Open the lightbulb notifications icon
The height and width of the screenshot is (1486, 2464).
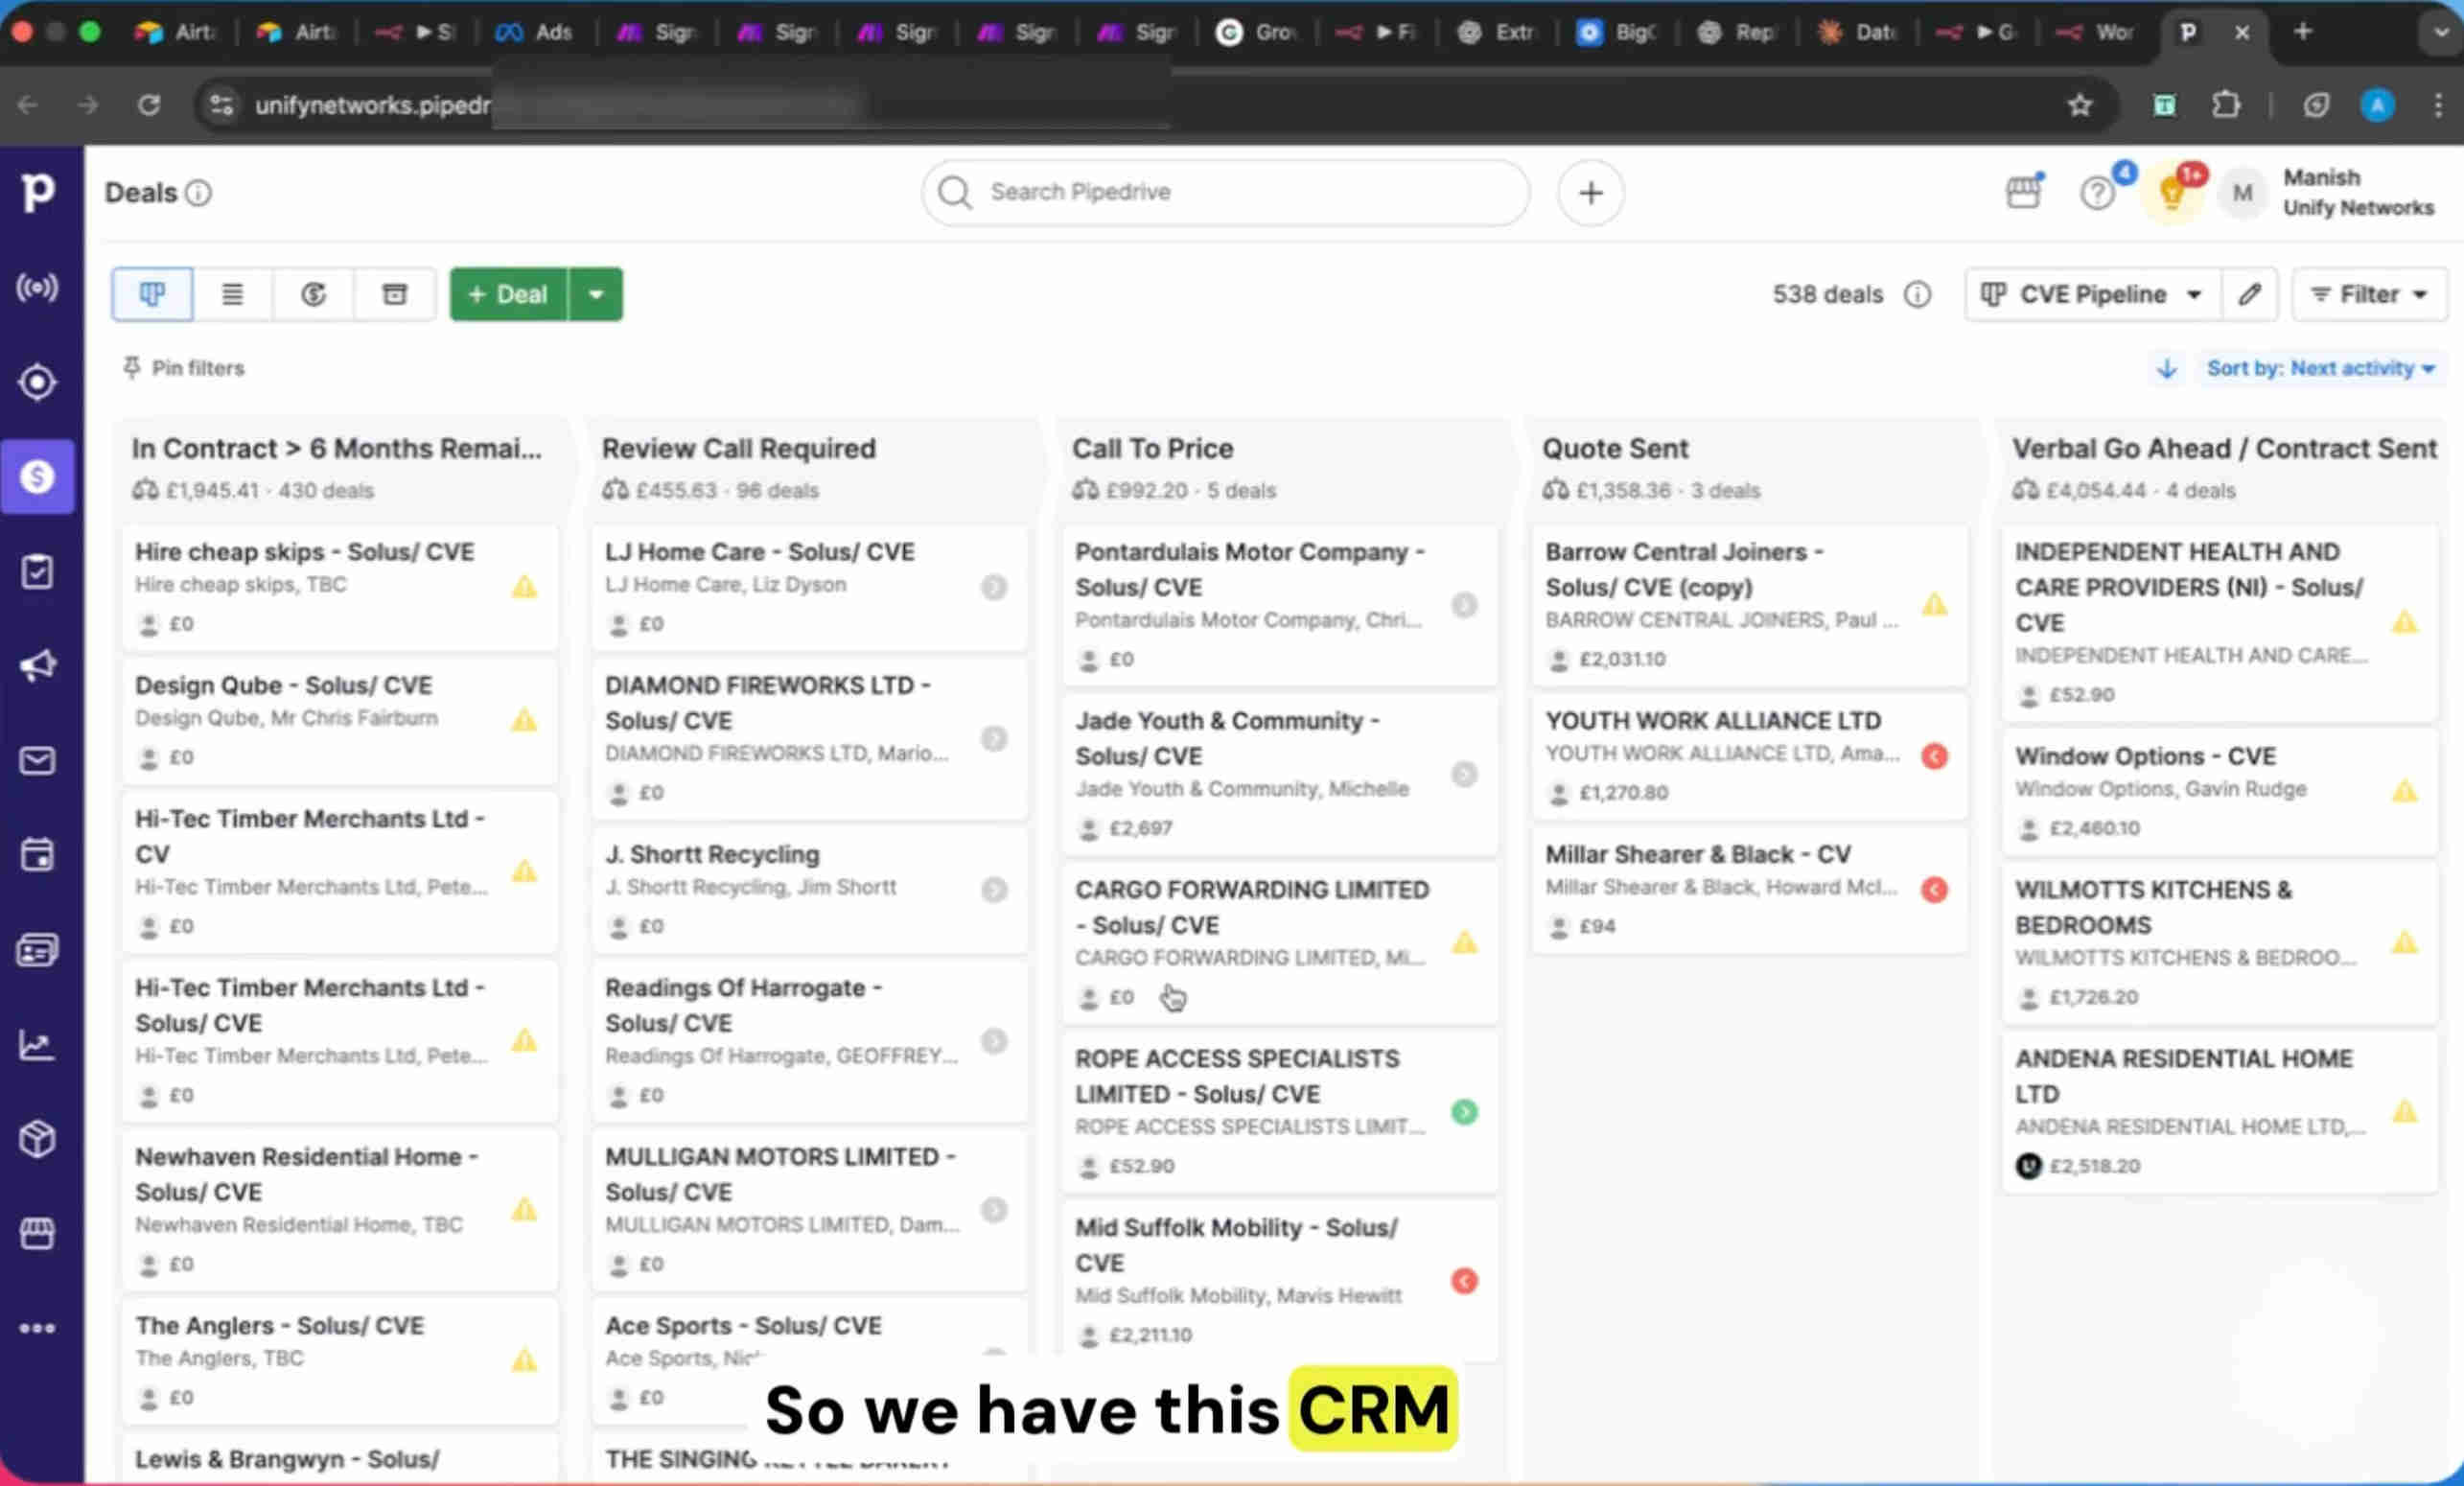[2171, 192]
